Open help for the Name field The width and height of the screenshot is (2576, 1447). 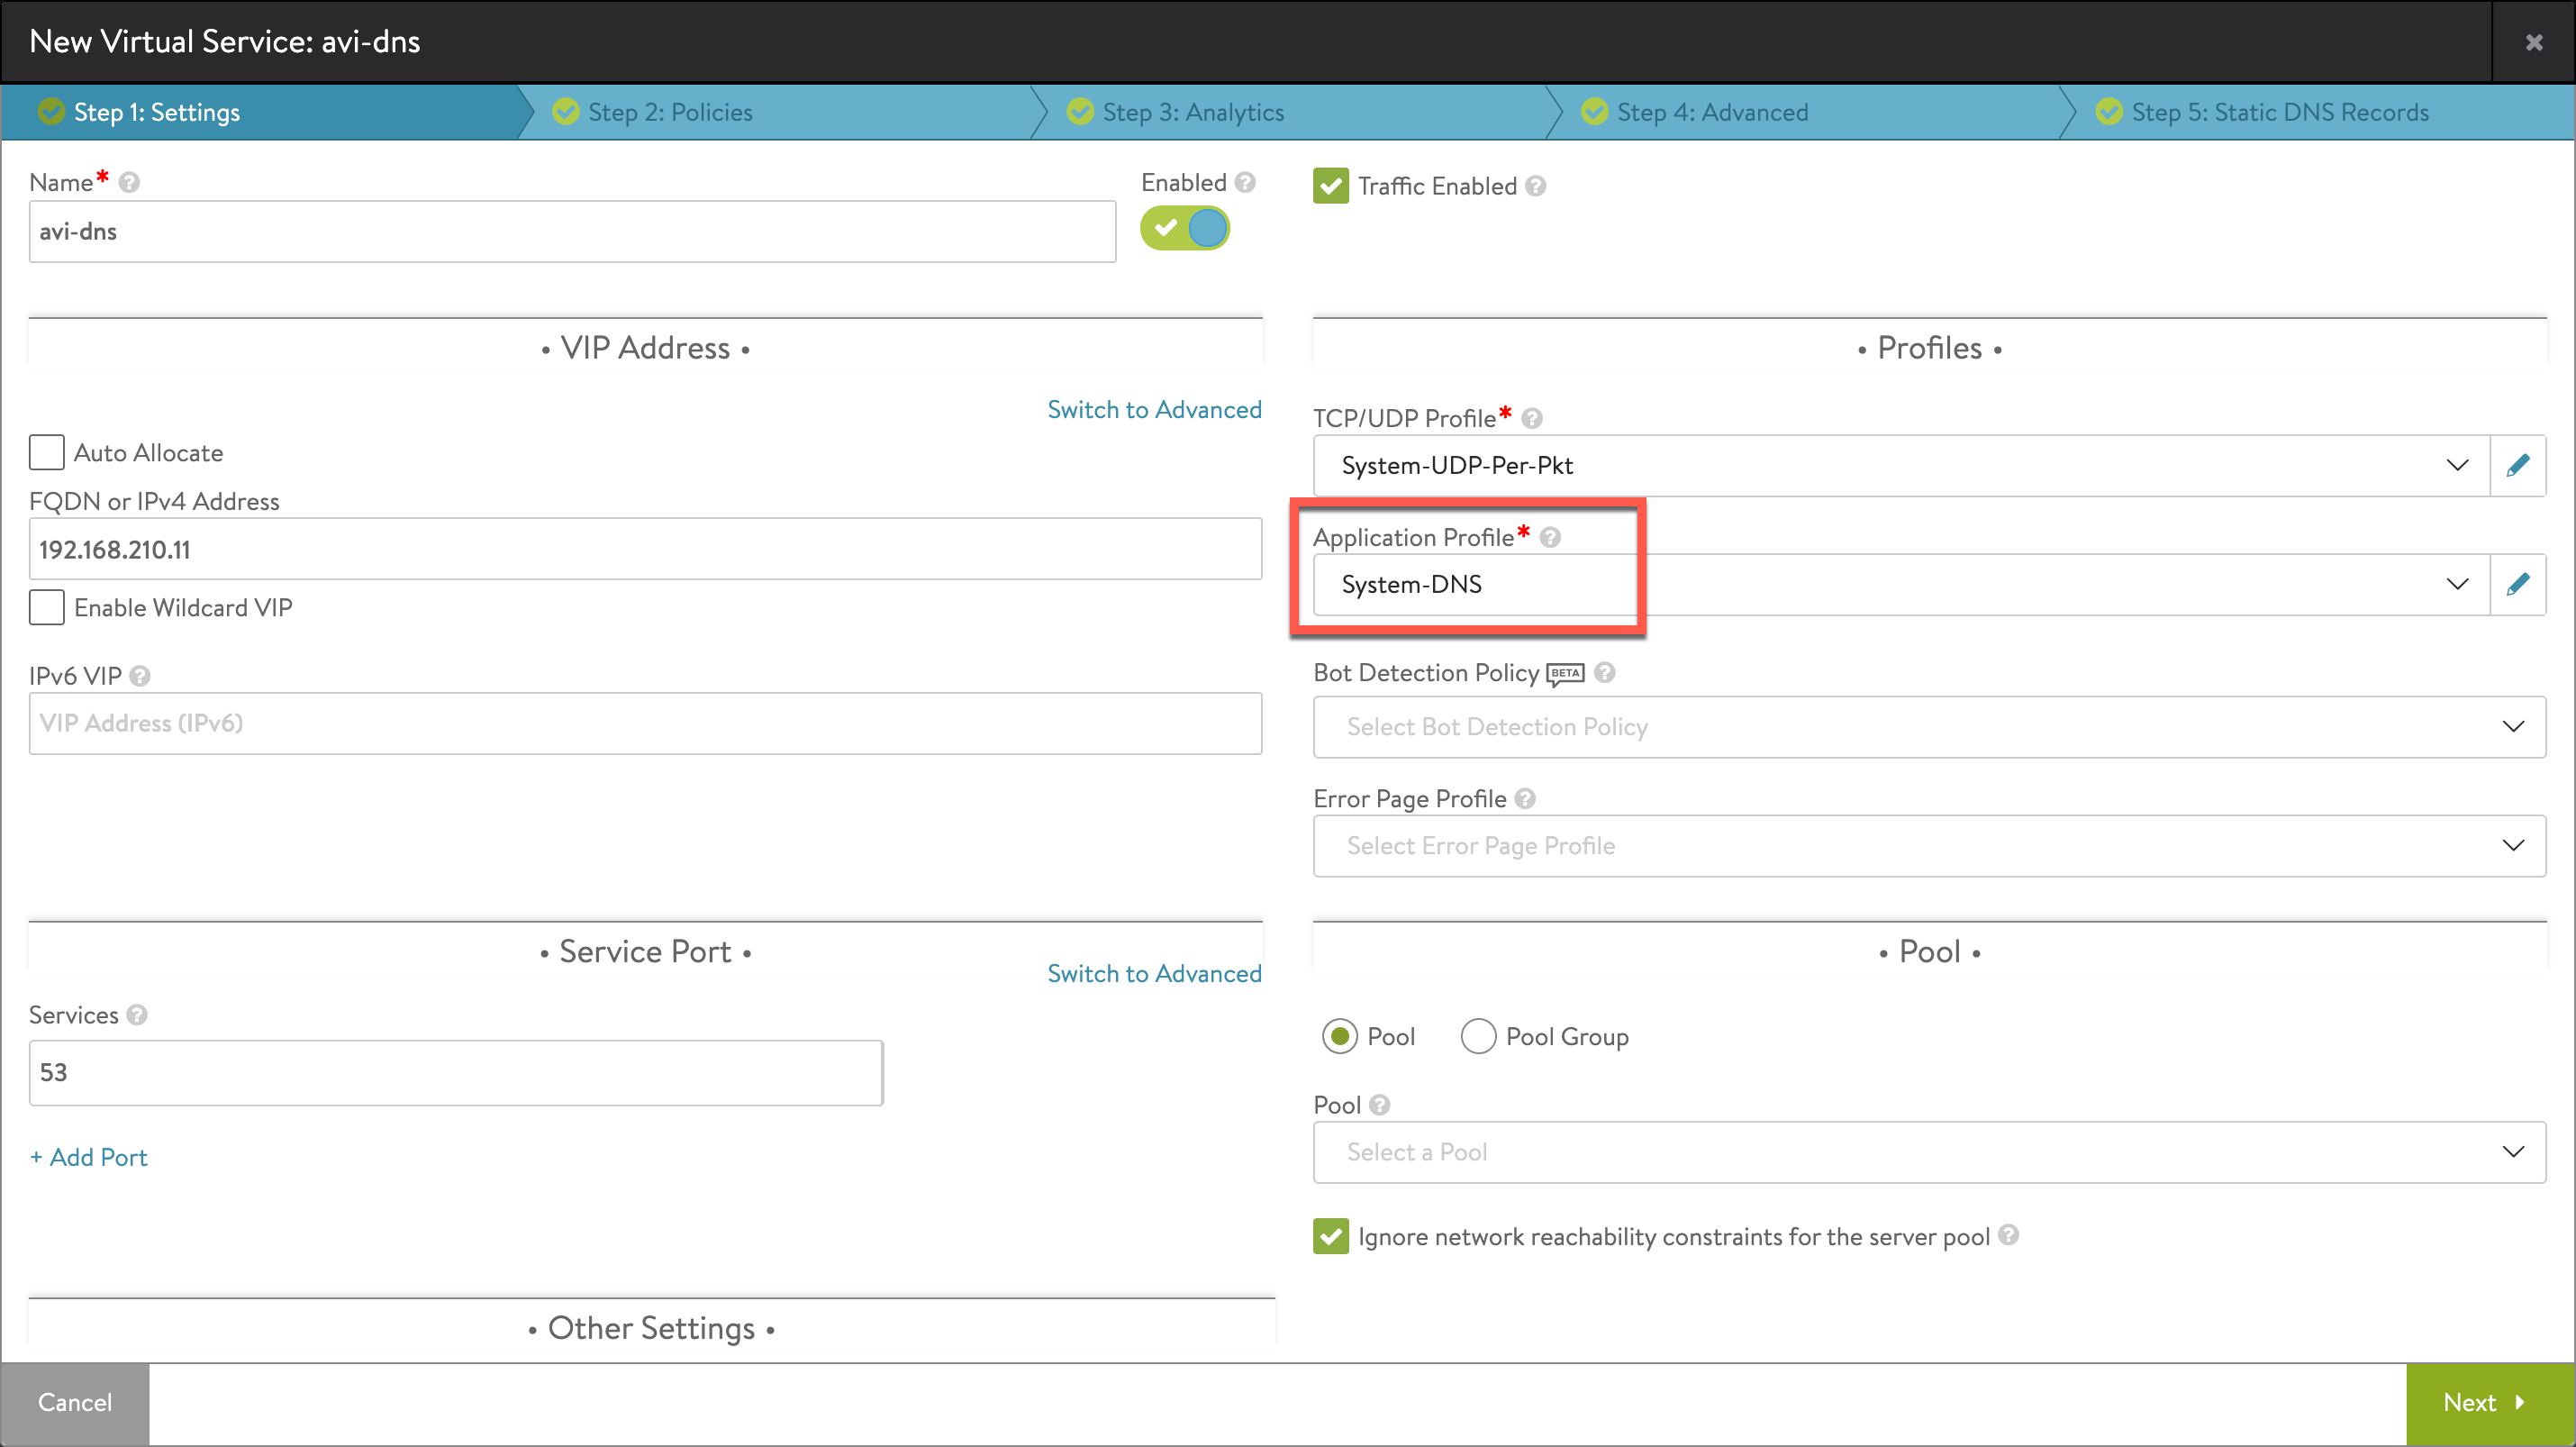click(x=129, y=183)
